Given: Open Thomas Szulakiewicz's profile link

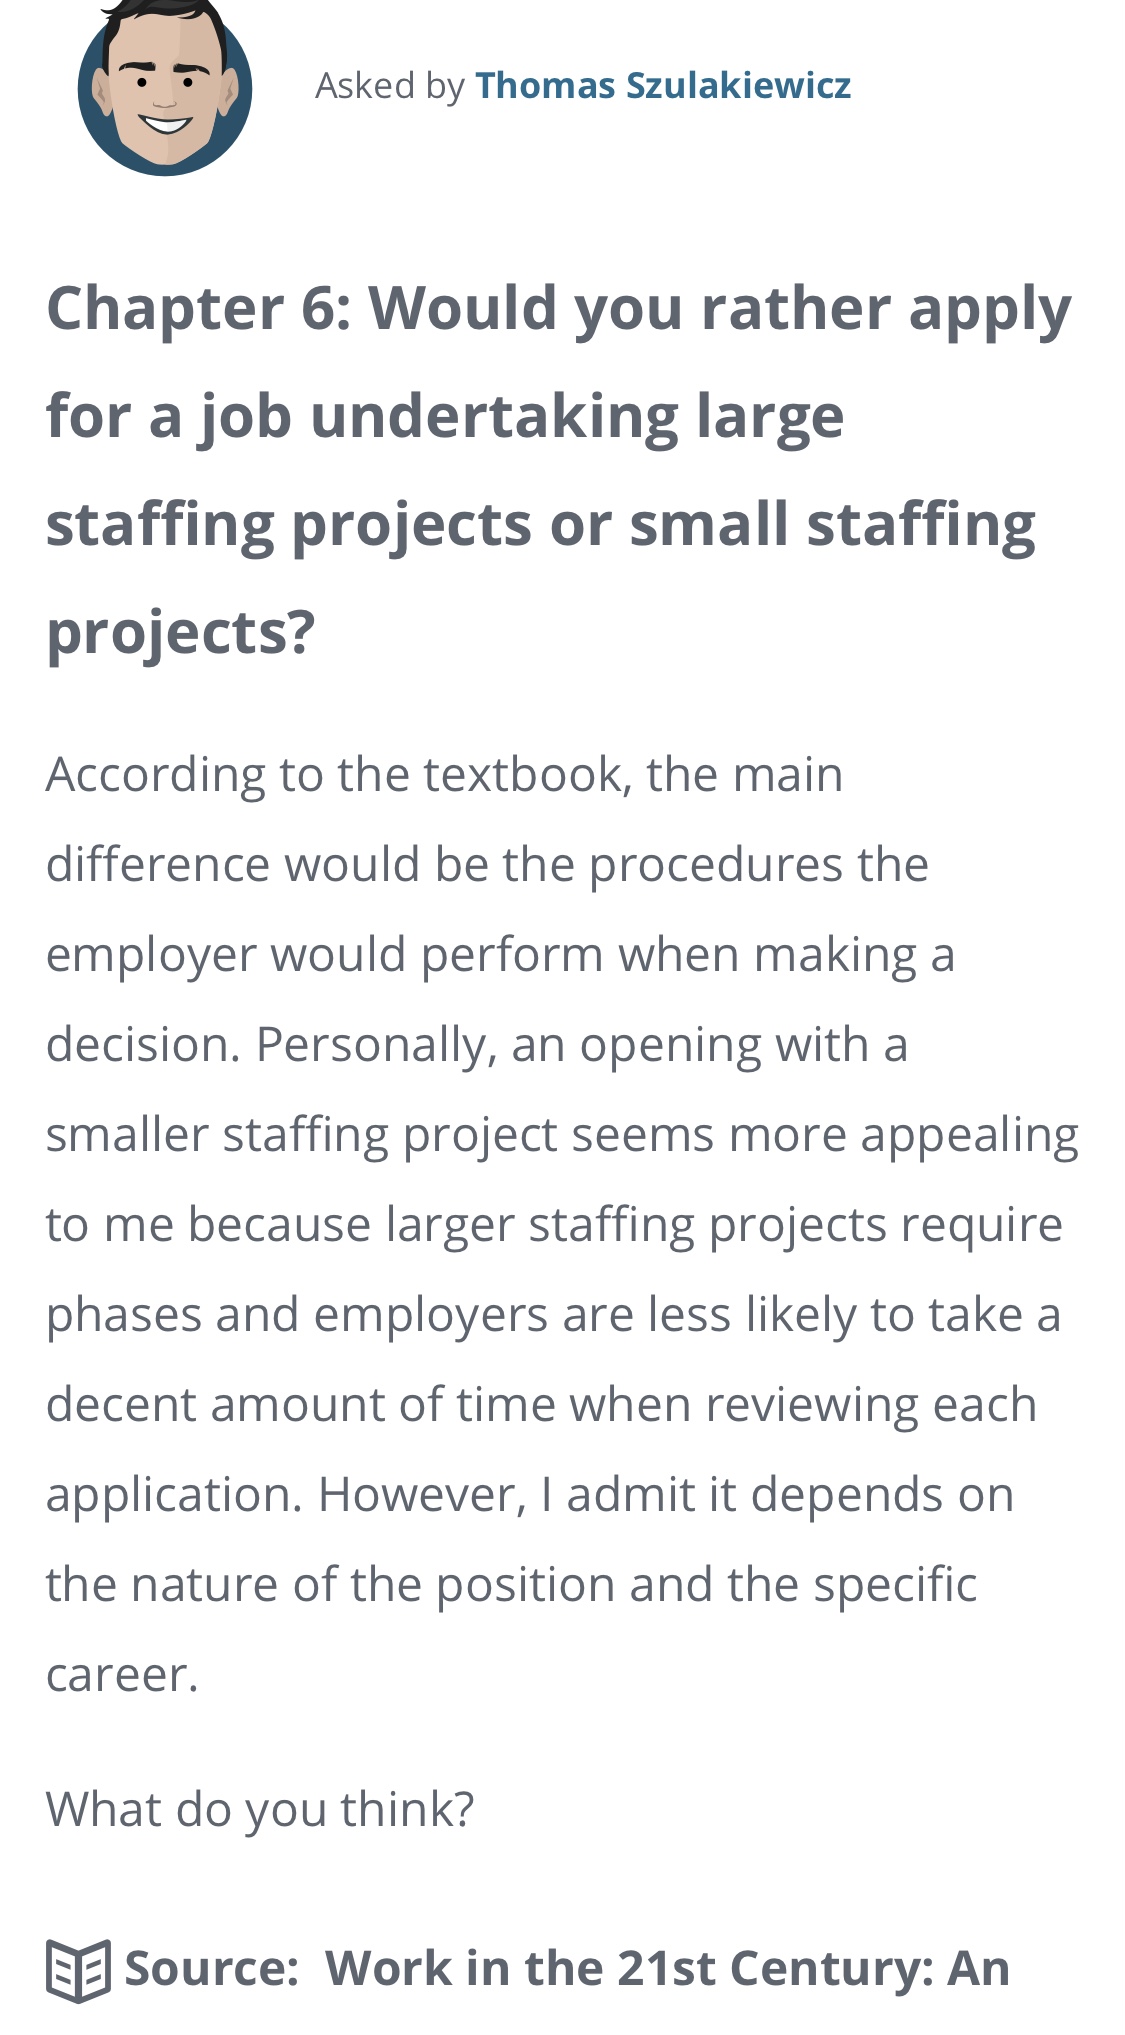Looking at the screenshot, I should [x=662, y=86].
